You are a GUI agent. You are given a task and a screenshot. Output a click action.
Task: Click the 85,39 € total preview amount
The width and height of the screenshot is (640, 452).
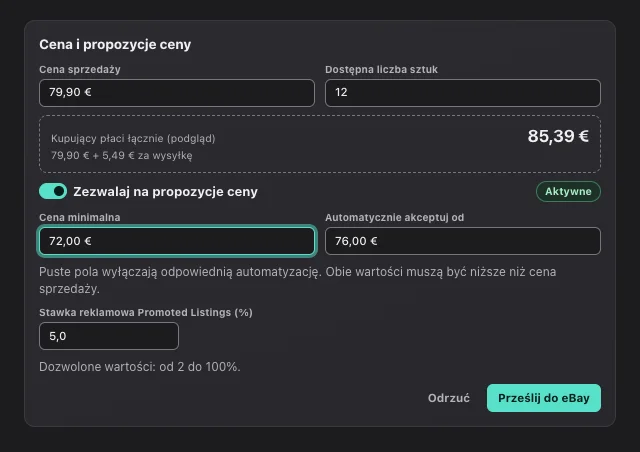(558, 136)
